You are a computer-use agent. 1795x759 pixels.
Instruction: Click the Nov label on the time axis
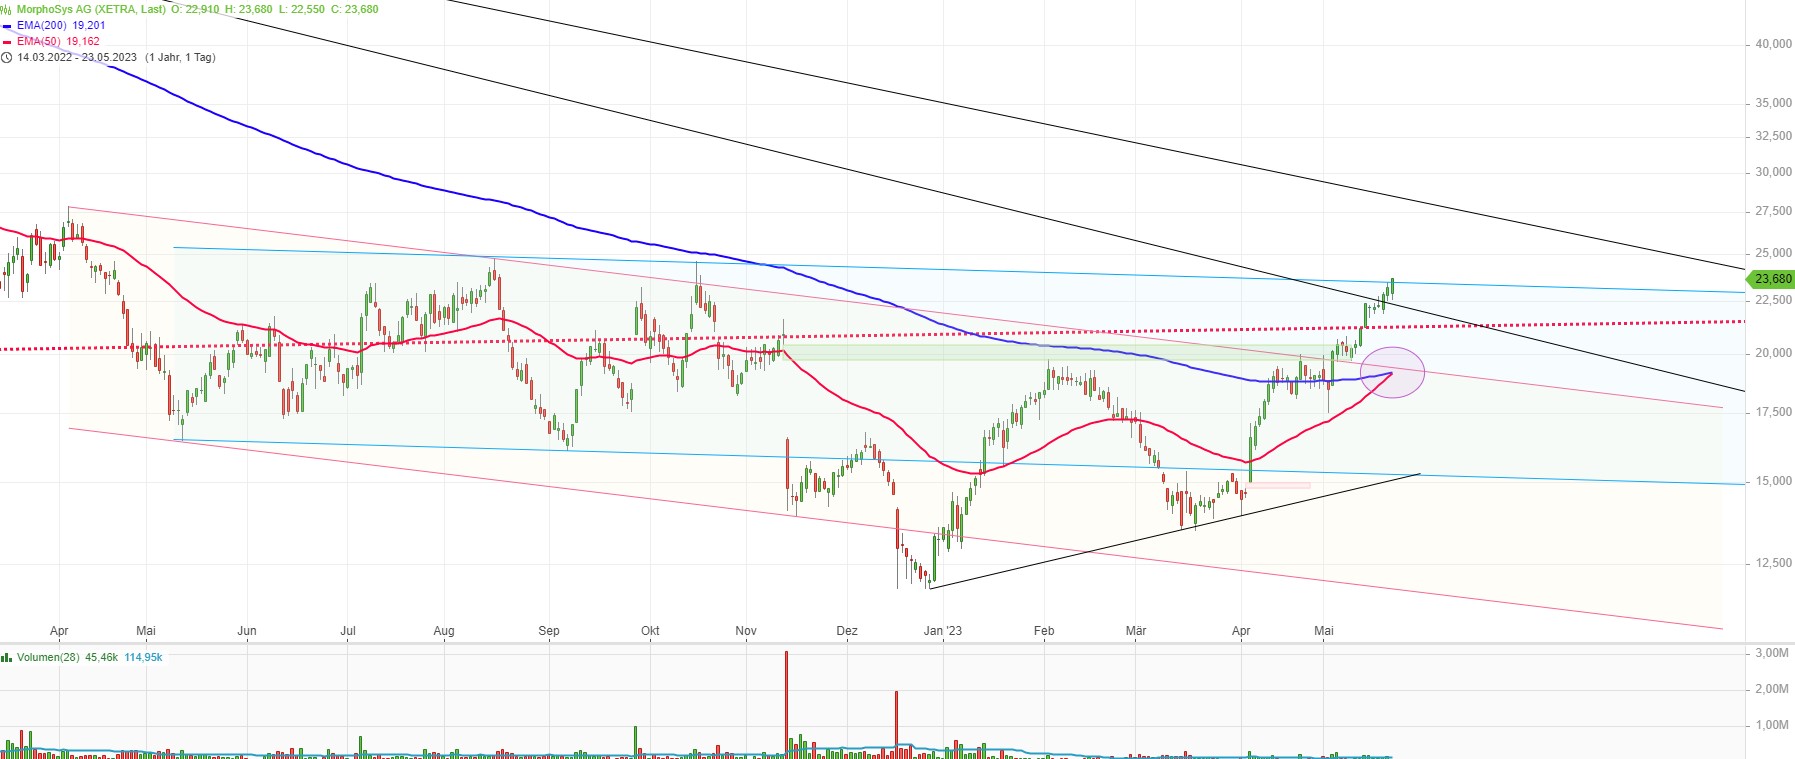746,631
